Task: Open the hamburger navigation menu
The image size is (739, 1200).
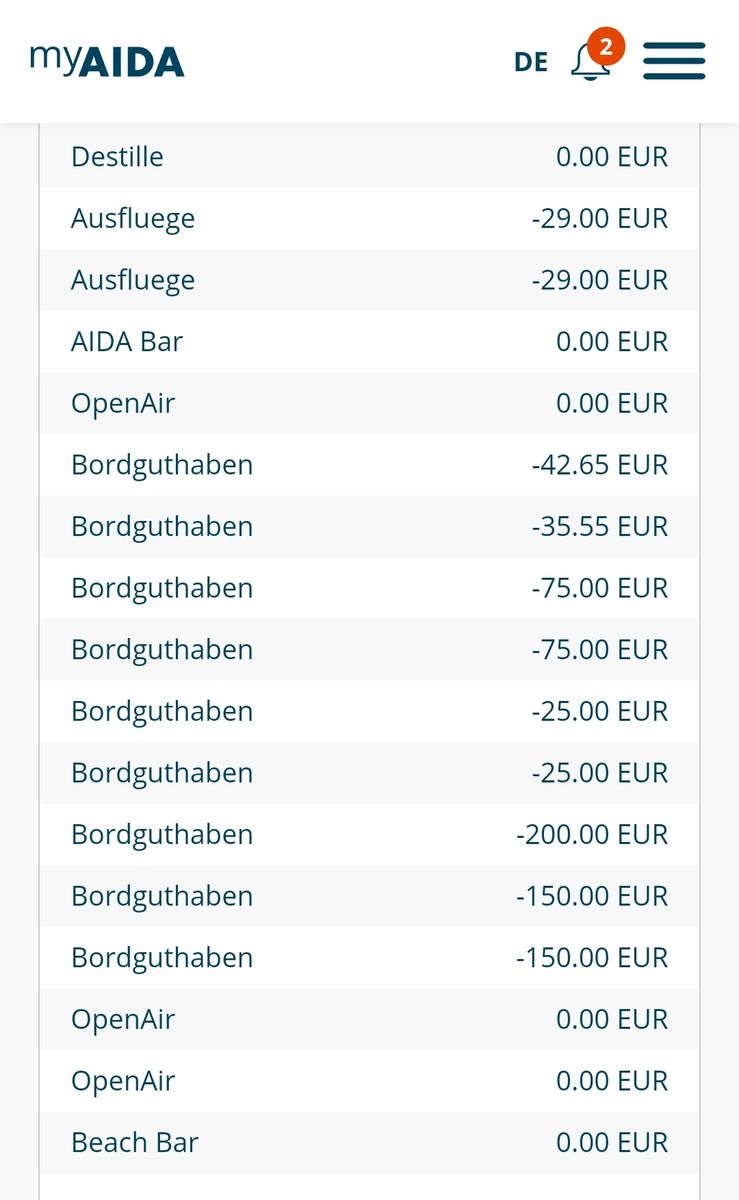Action: [x=674, y=61]
